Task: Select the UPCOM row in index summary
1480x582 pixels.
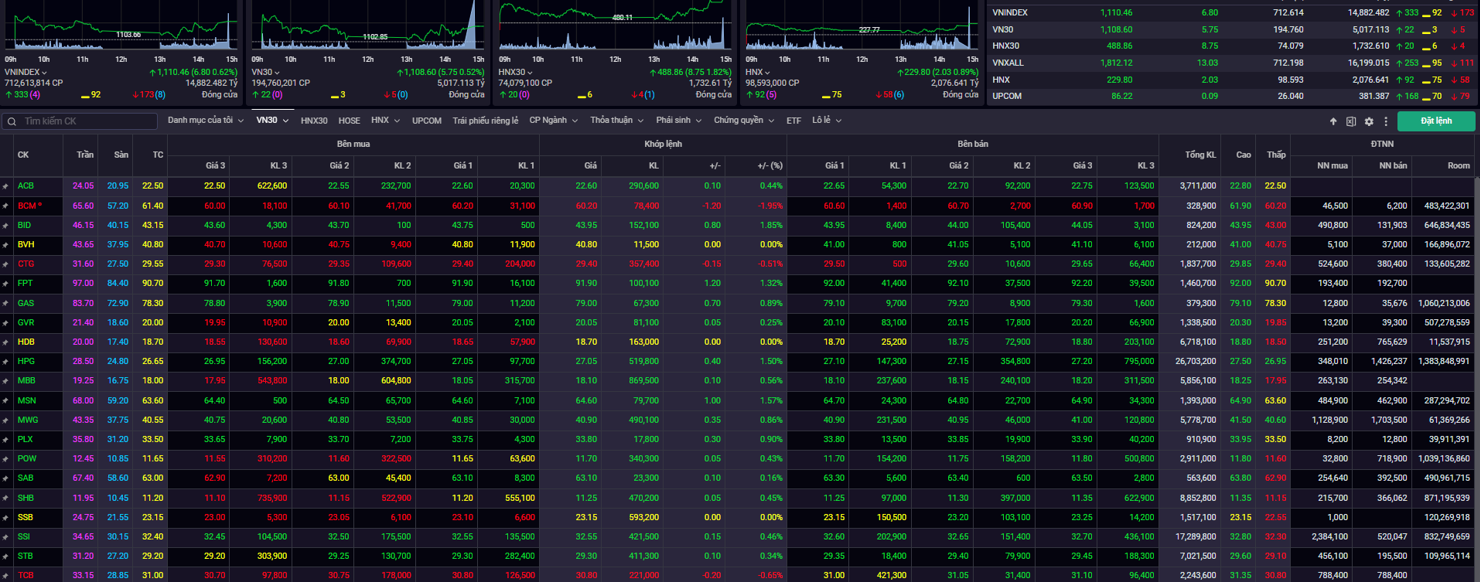Action: [x=1233, y=96]
